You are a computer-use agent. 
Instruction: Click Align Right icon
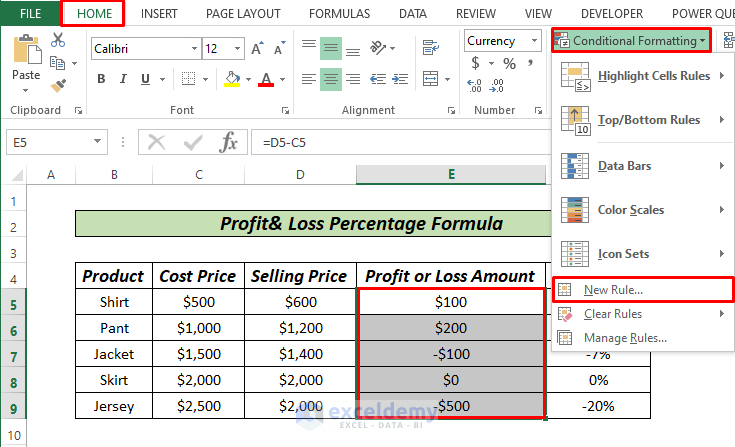(352, 79)
